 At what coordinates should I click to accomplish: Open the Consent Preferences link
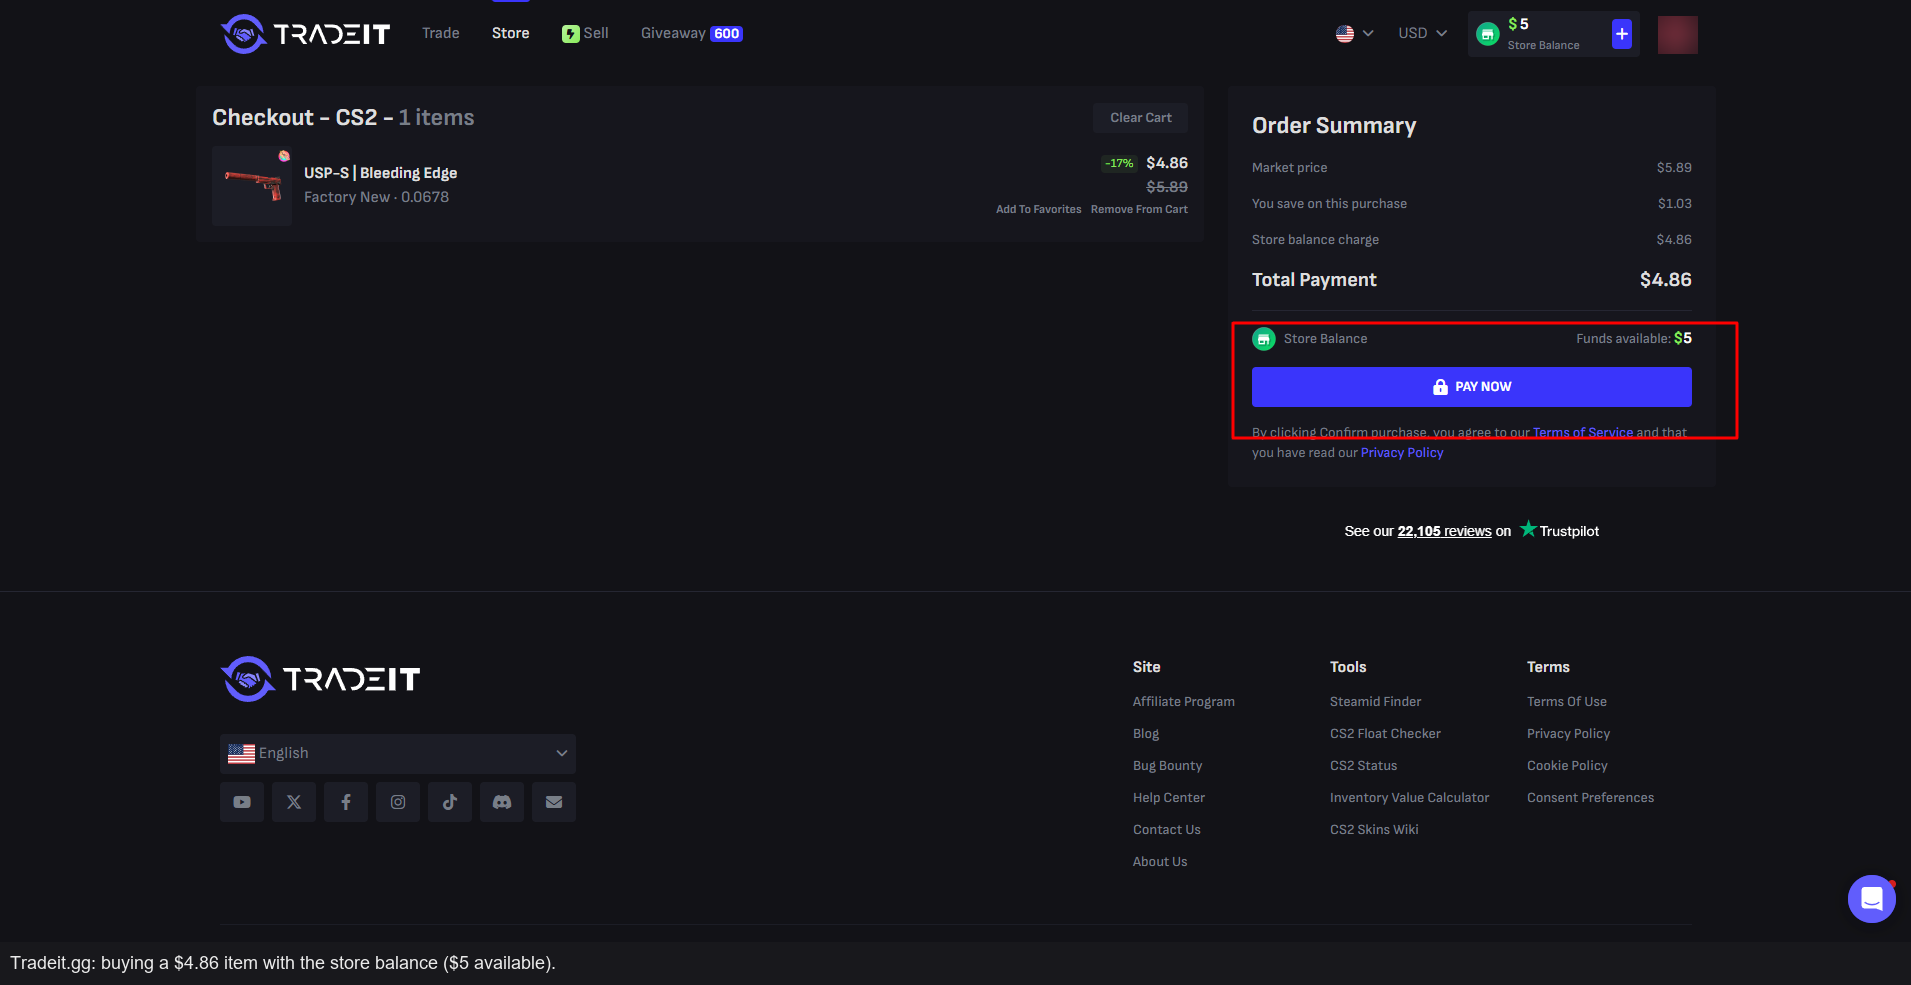tap(1590, 798)
